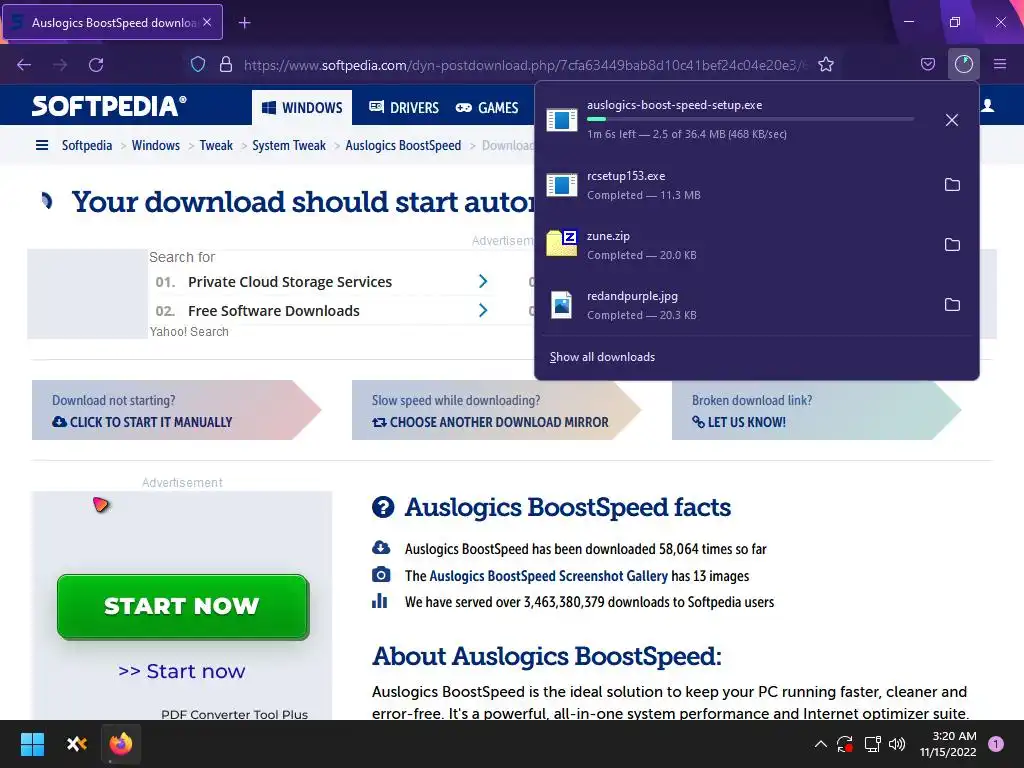Open the Firefox application menu

tap(999, 64)
